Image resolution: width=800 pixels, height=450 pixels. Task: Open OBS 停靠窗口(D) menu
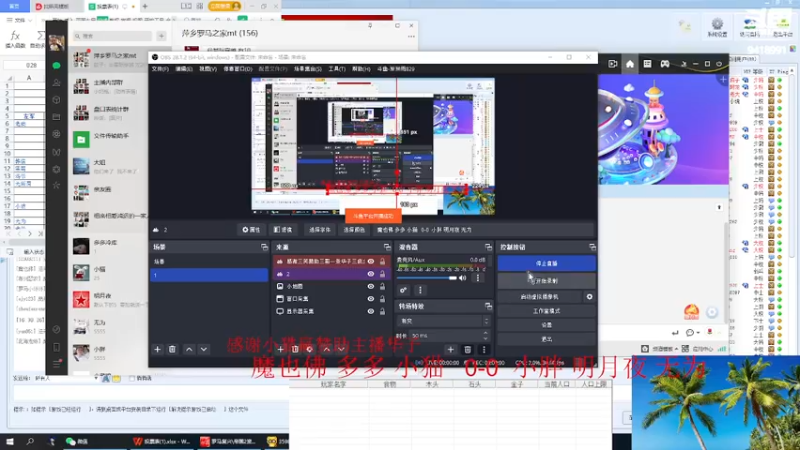238,69
